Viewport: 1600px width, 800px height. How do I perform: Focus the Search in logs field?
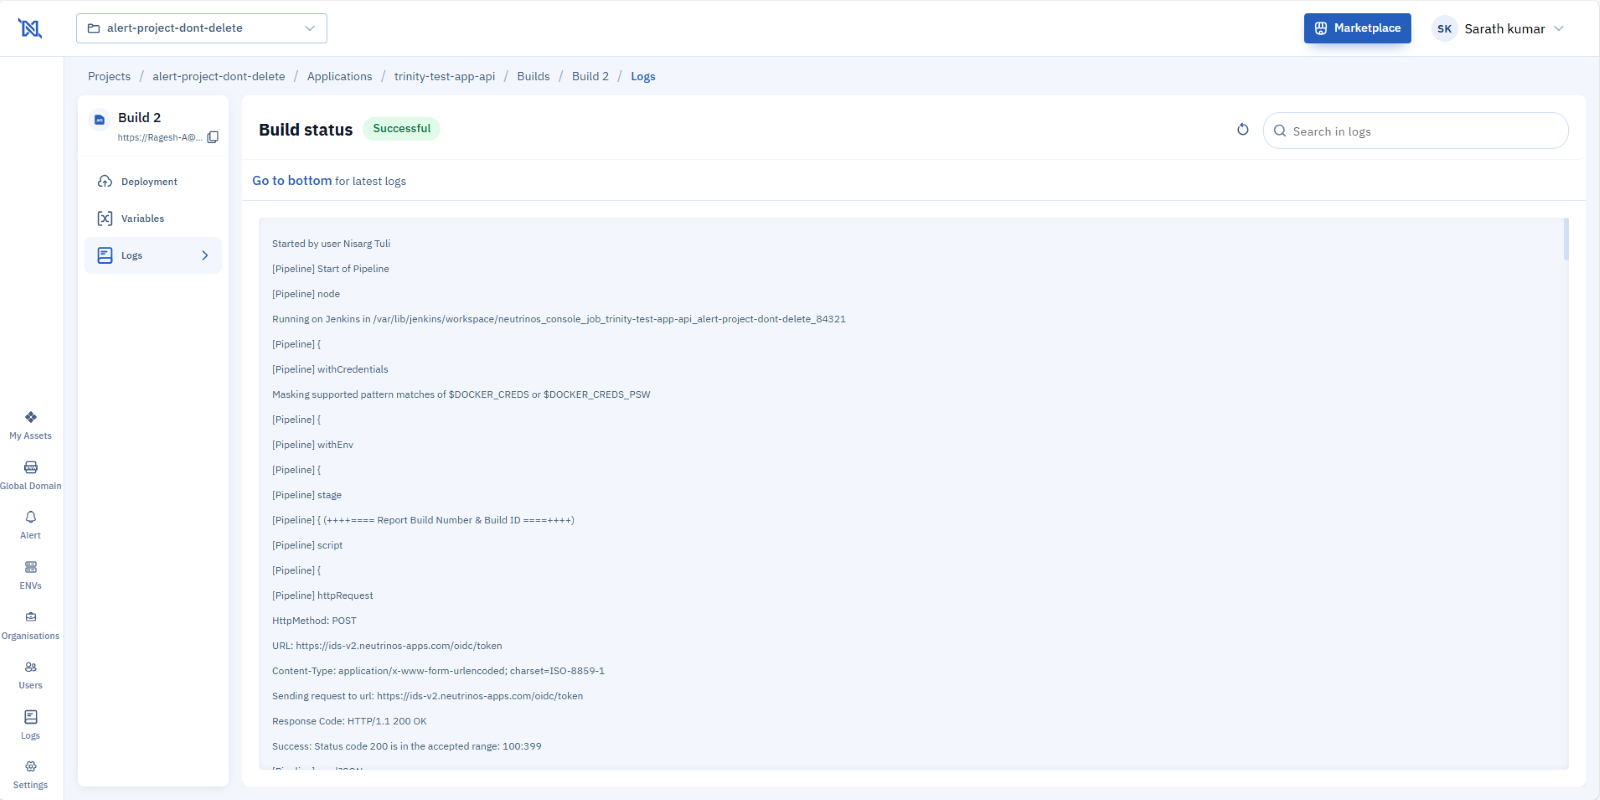pos(1416,131)
